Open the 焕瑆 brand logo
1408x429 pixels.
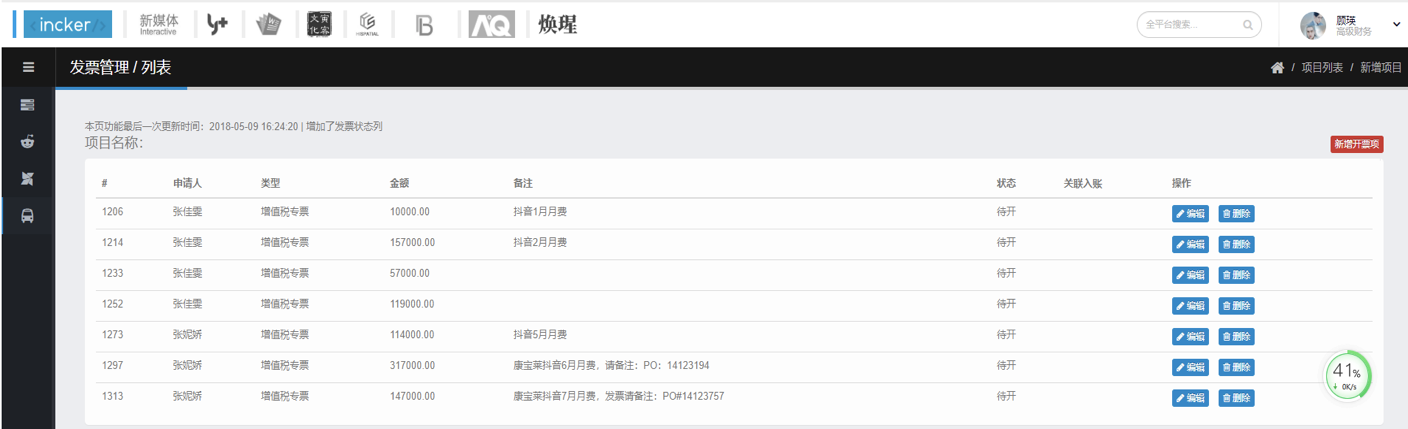click(557, 24)
